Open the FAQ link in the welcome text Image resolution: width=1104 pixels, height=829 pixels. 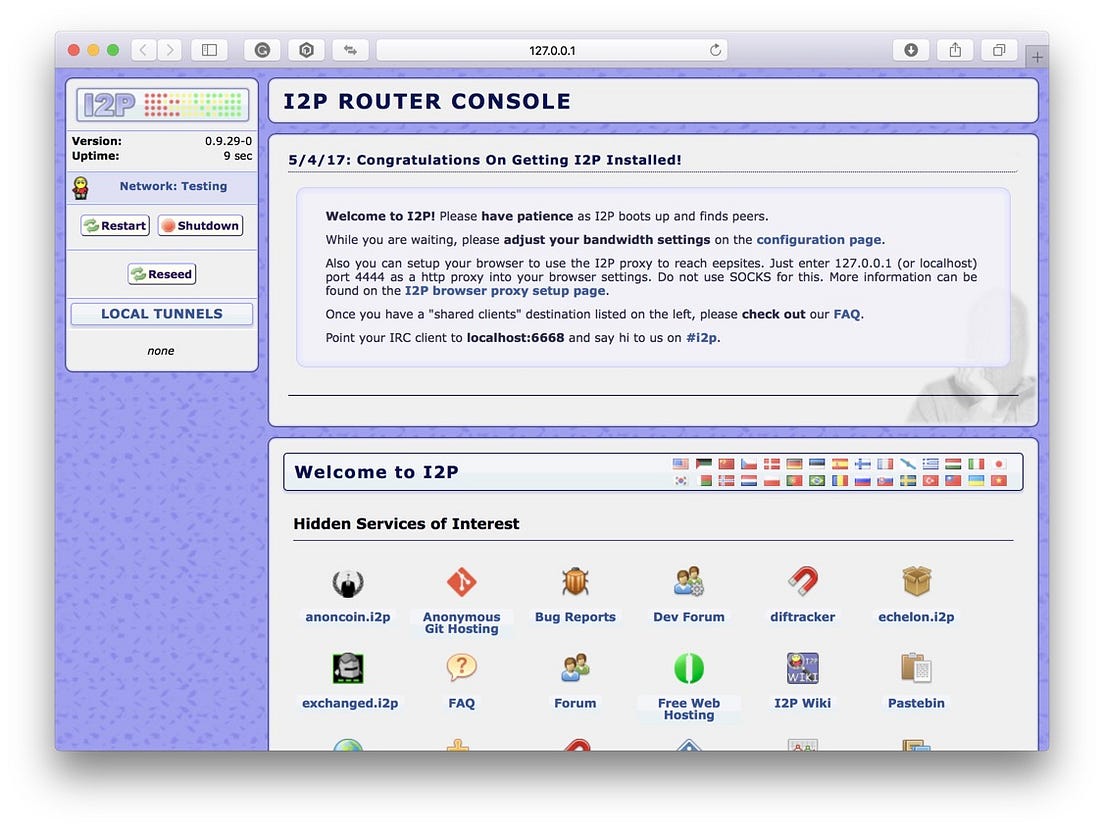tap(847, 314)
